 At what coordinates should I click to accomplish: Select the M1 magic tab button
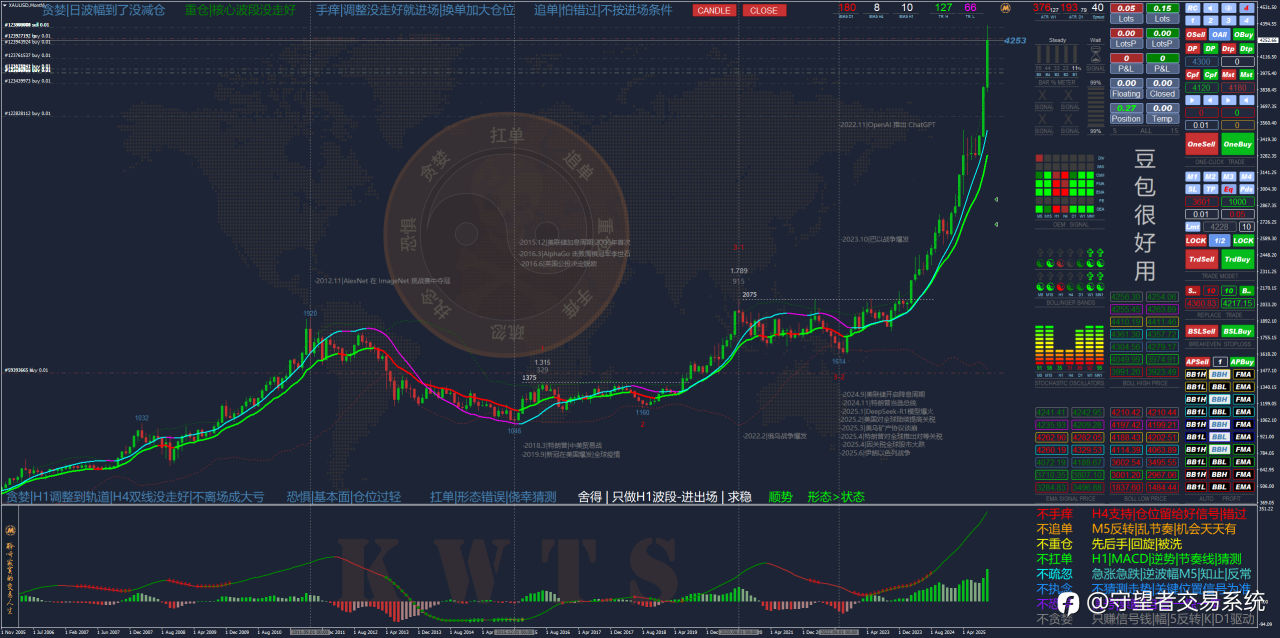pyautogui.click(x=1193, y=176)
